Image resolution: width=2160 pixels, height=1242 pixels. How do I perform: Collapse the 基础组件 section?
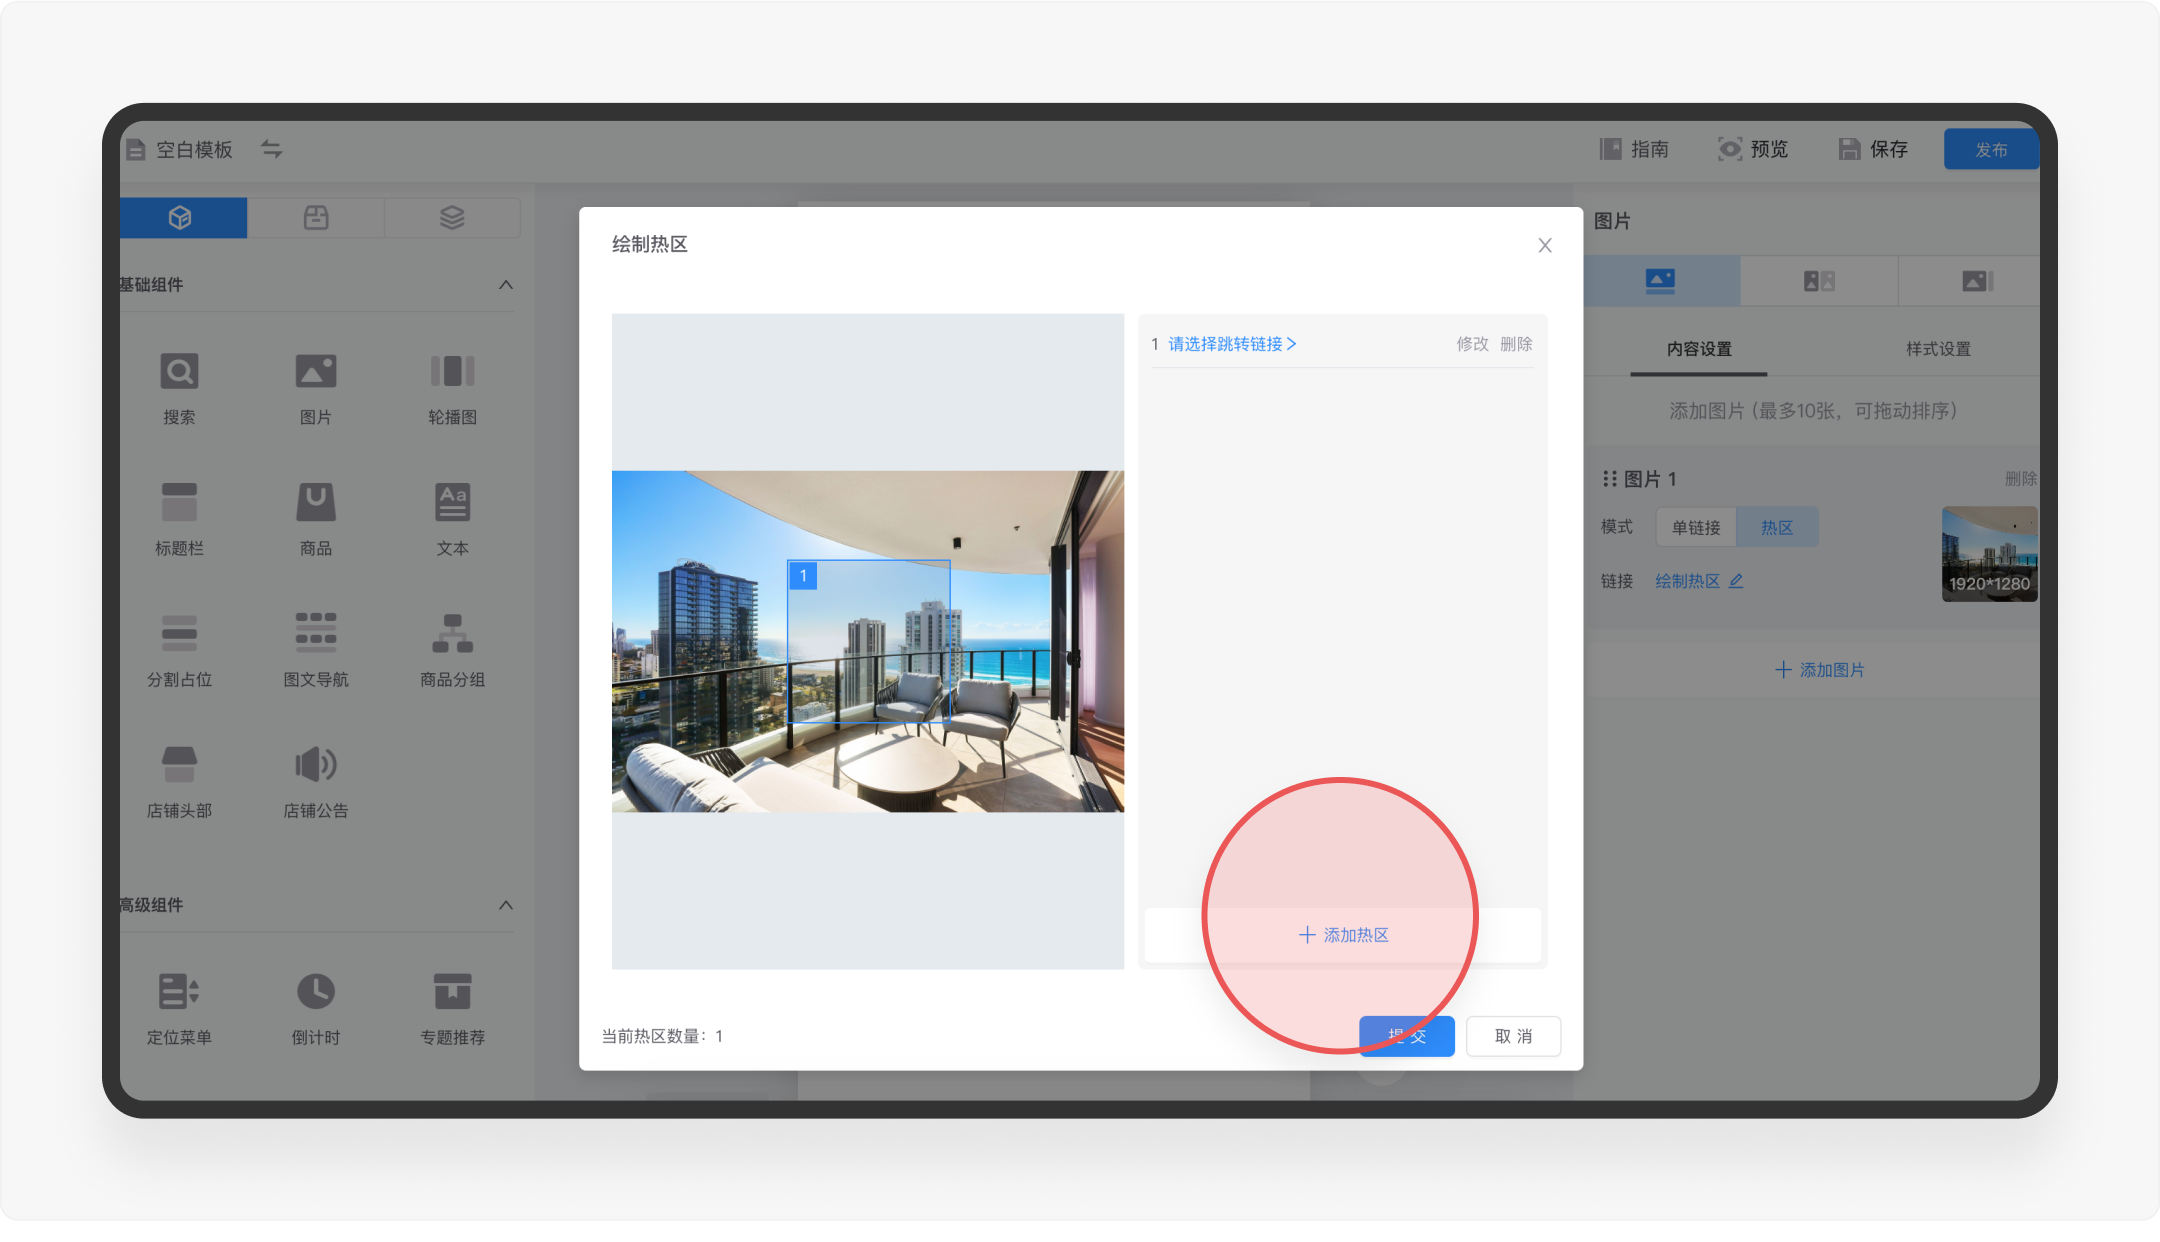(x=506, y=285)
